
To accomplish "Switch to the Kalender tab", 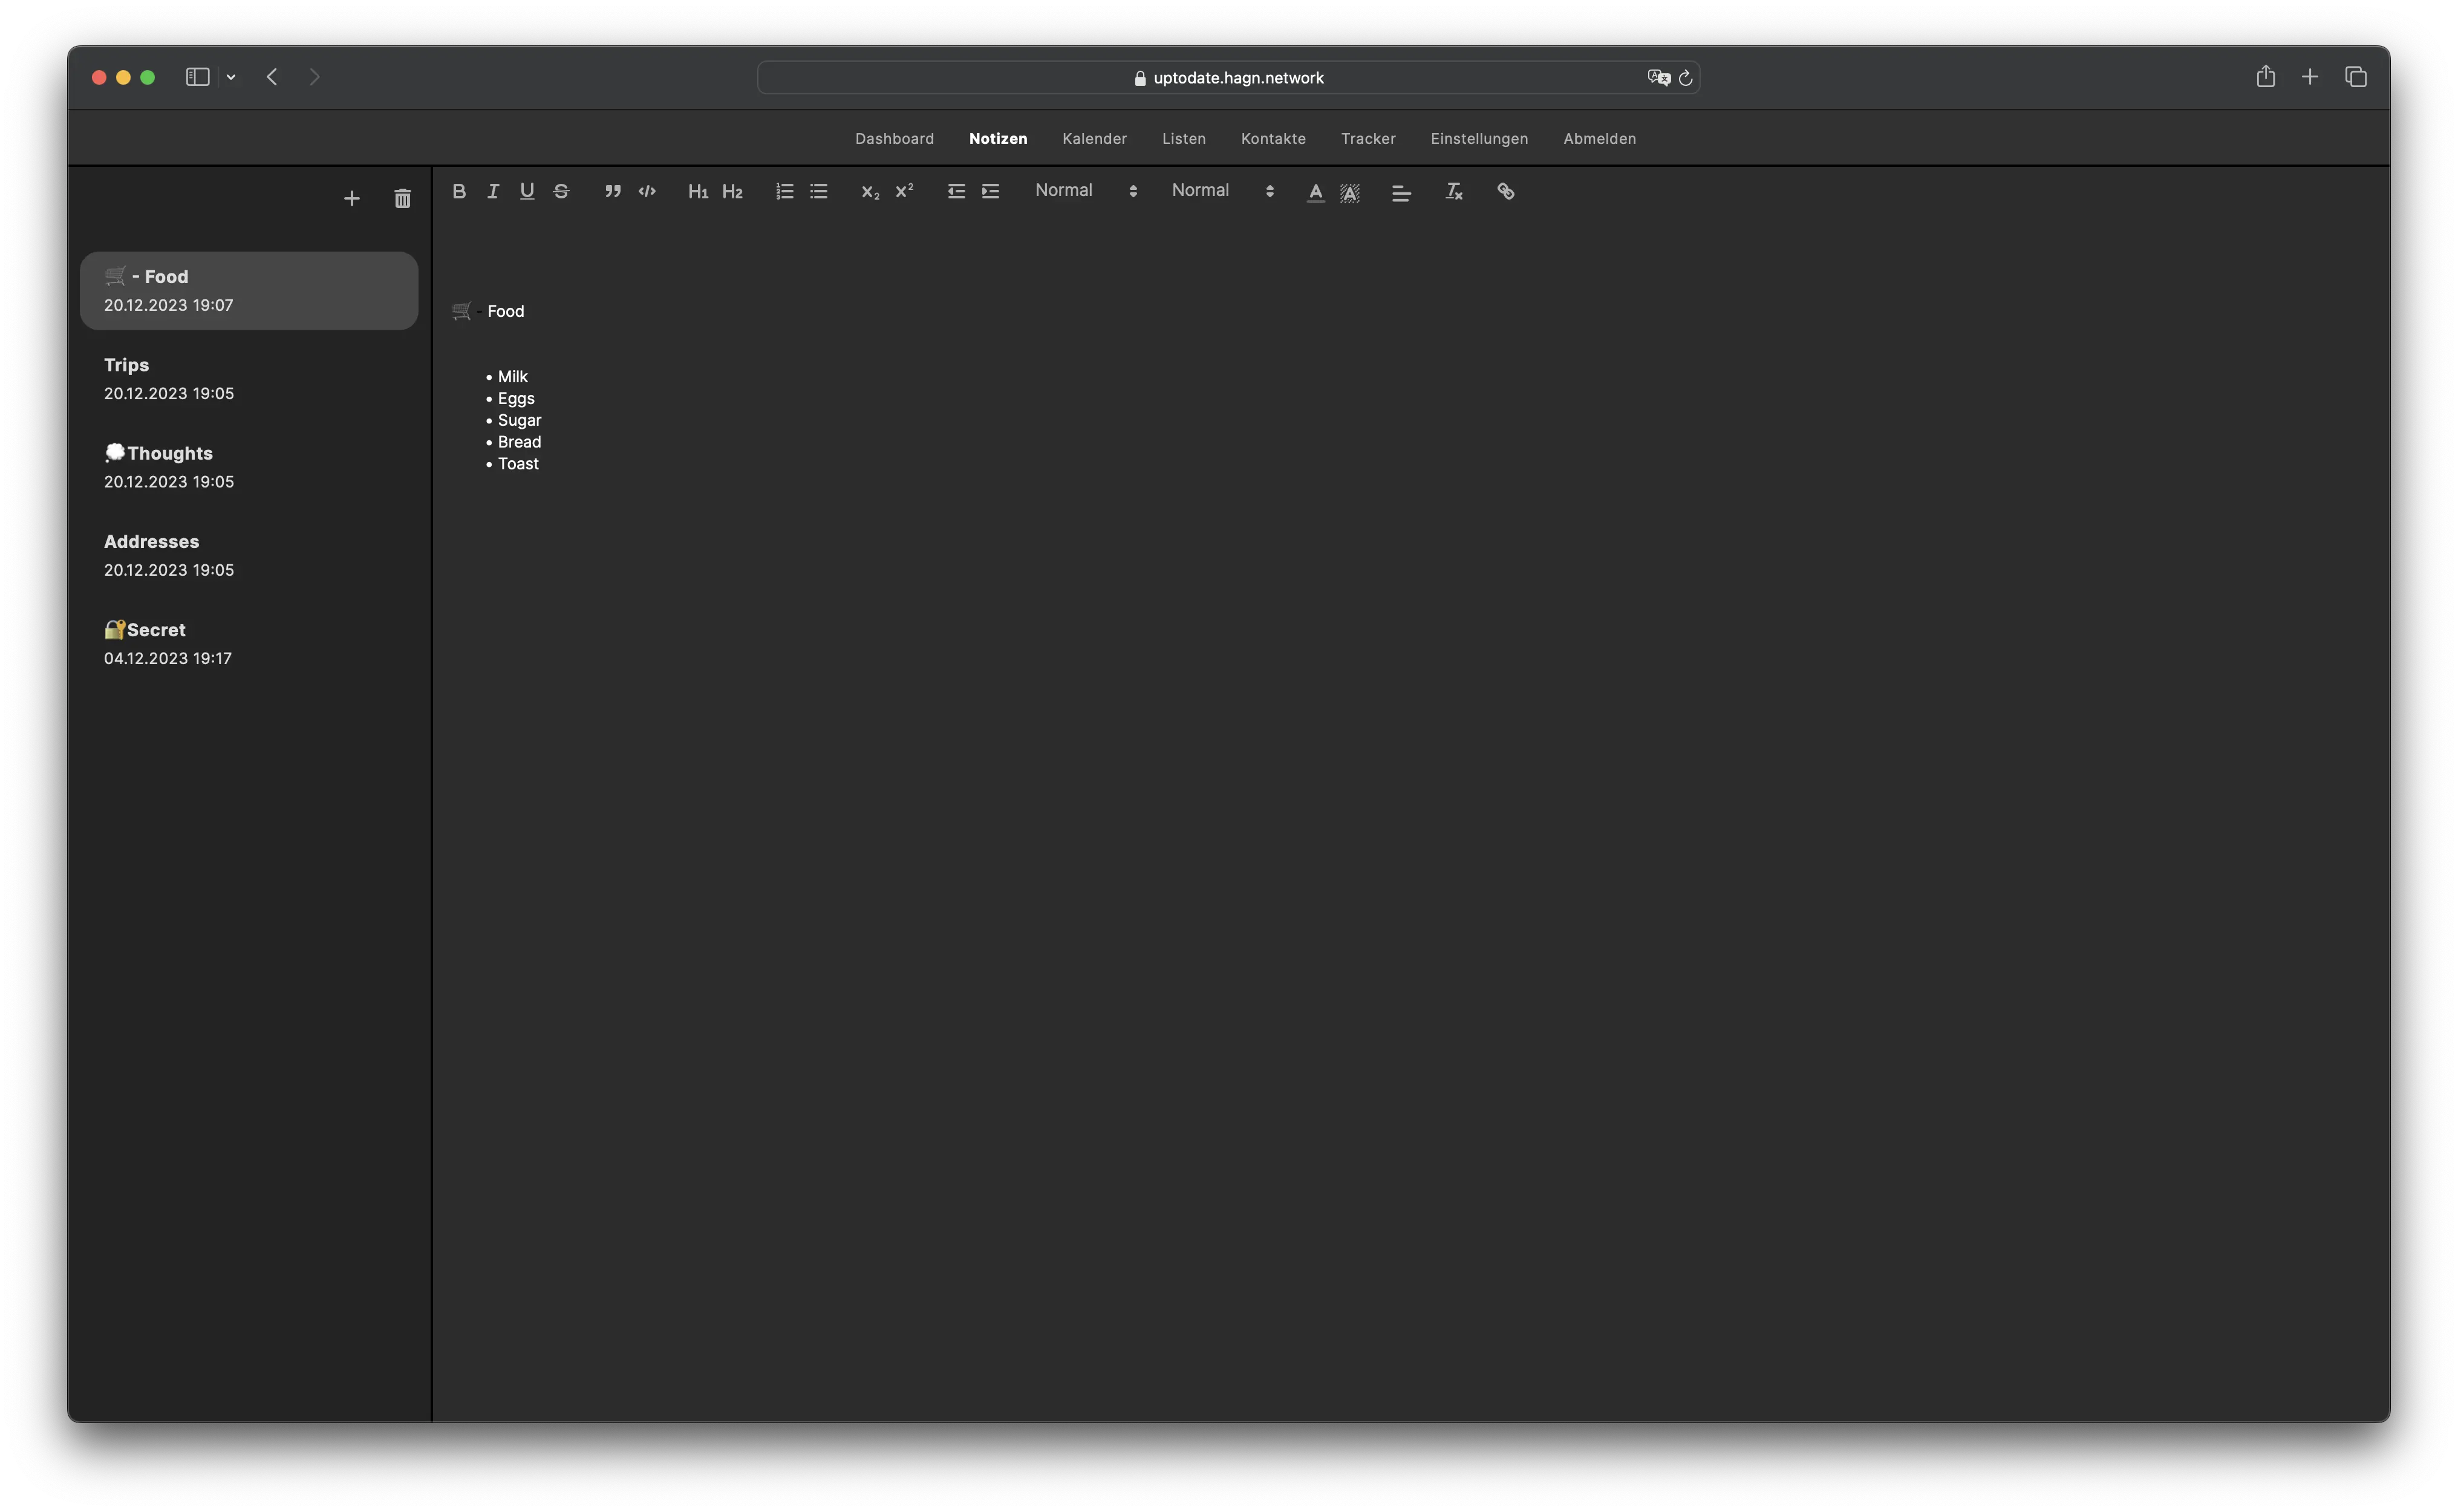I will [1094, 139].
